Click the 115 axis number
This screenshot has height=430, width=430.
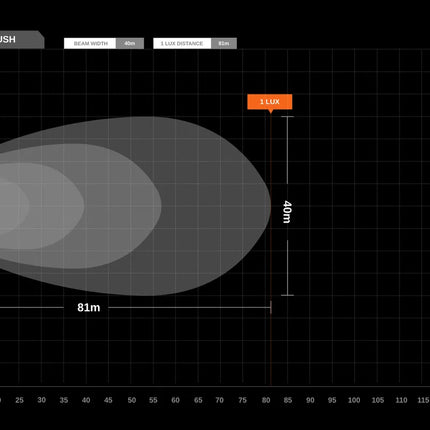423,400
